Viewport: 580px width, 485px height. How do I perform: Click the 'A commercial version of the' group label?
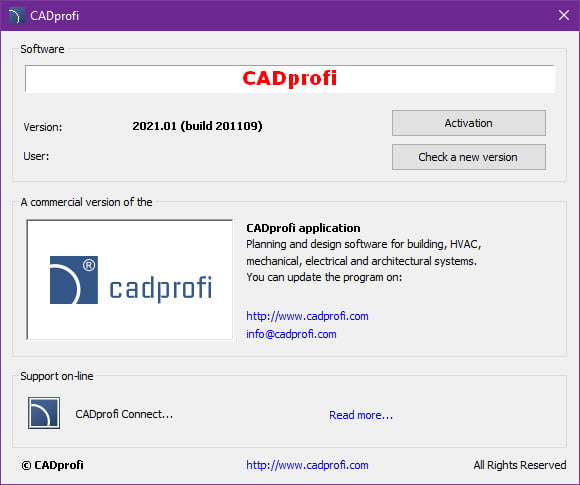(86, 202)
